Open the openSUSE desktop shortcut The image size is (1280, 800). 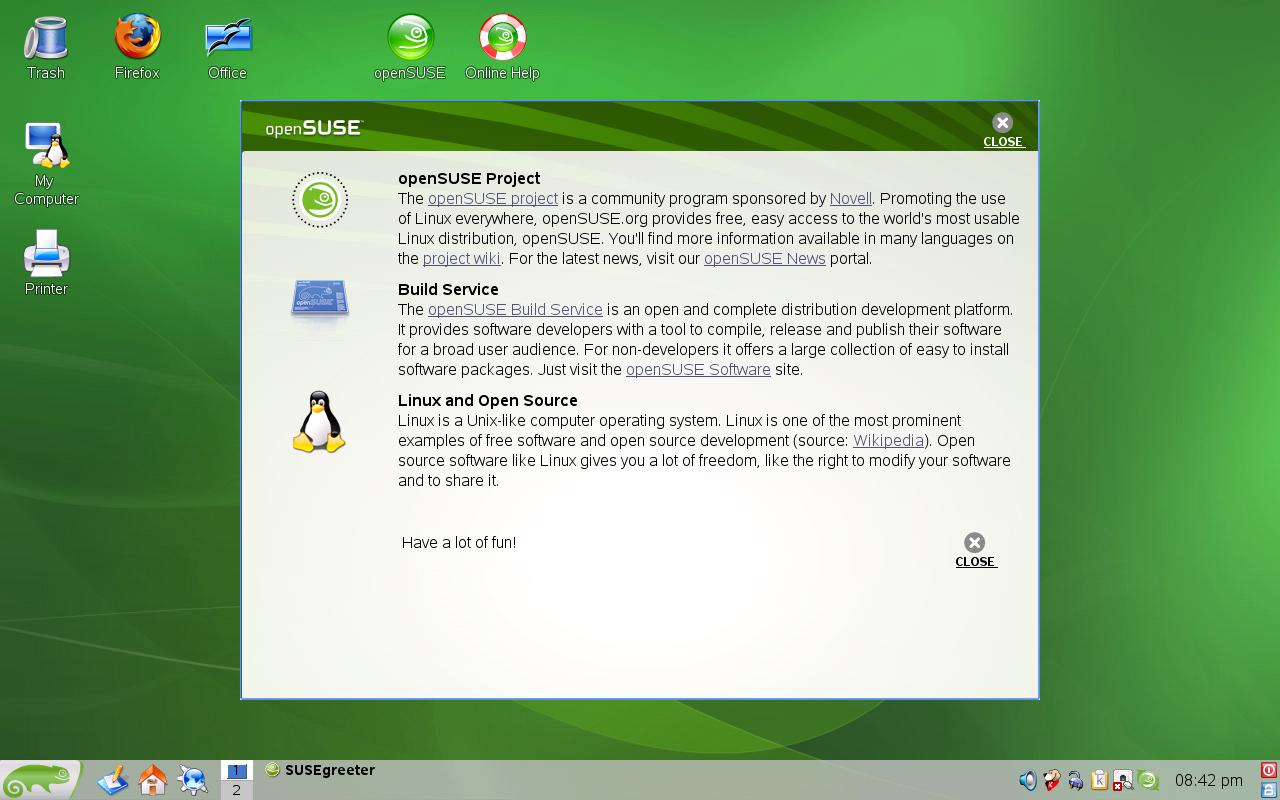pos(410,47)
